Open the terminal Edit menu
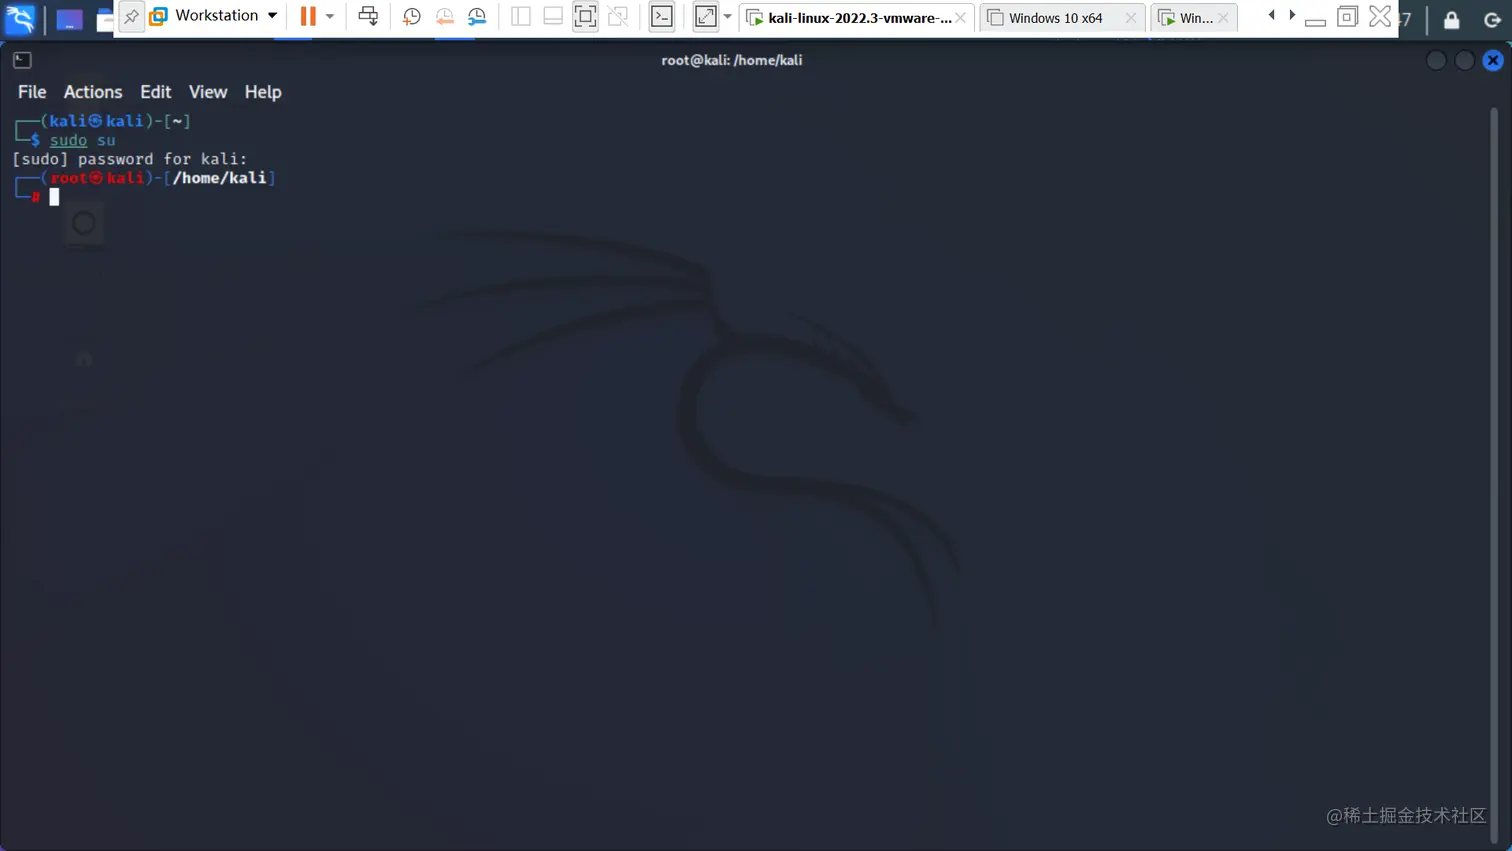 [x=155, y=92]
